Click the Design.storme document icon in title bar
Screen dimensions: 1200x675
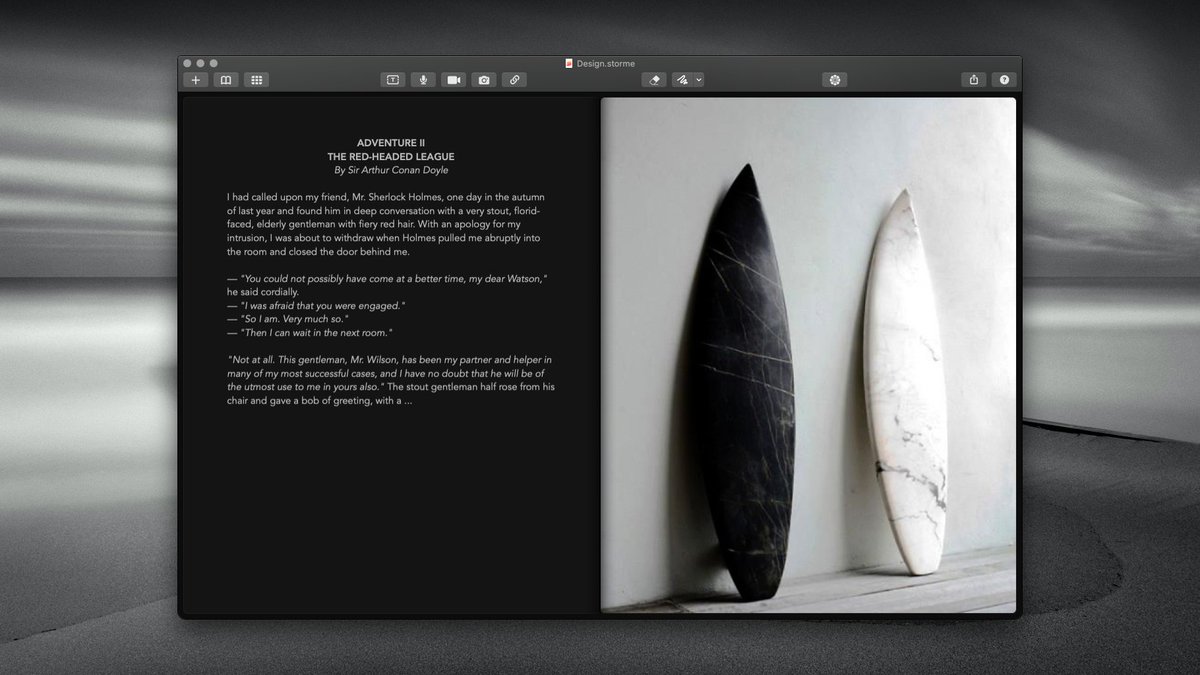(570, 62)
